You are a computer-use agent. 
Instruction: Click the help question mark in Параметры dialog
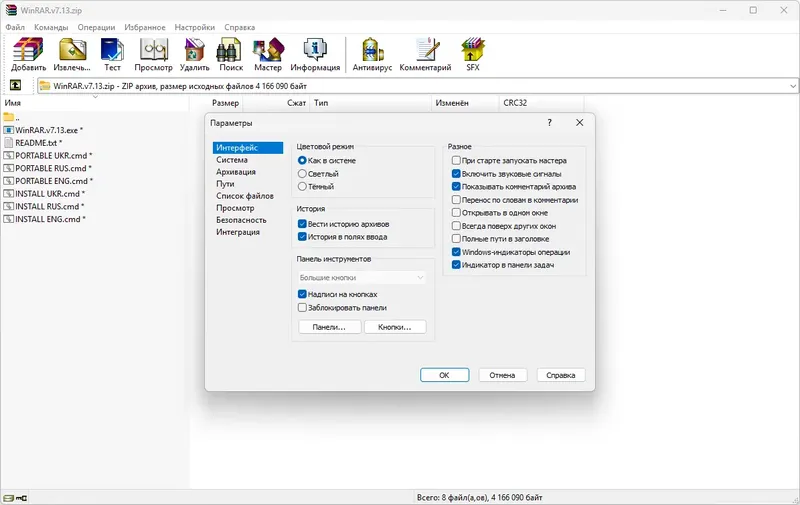(x=549, y=122)
